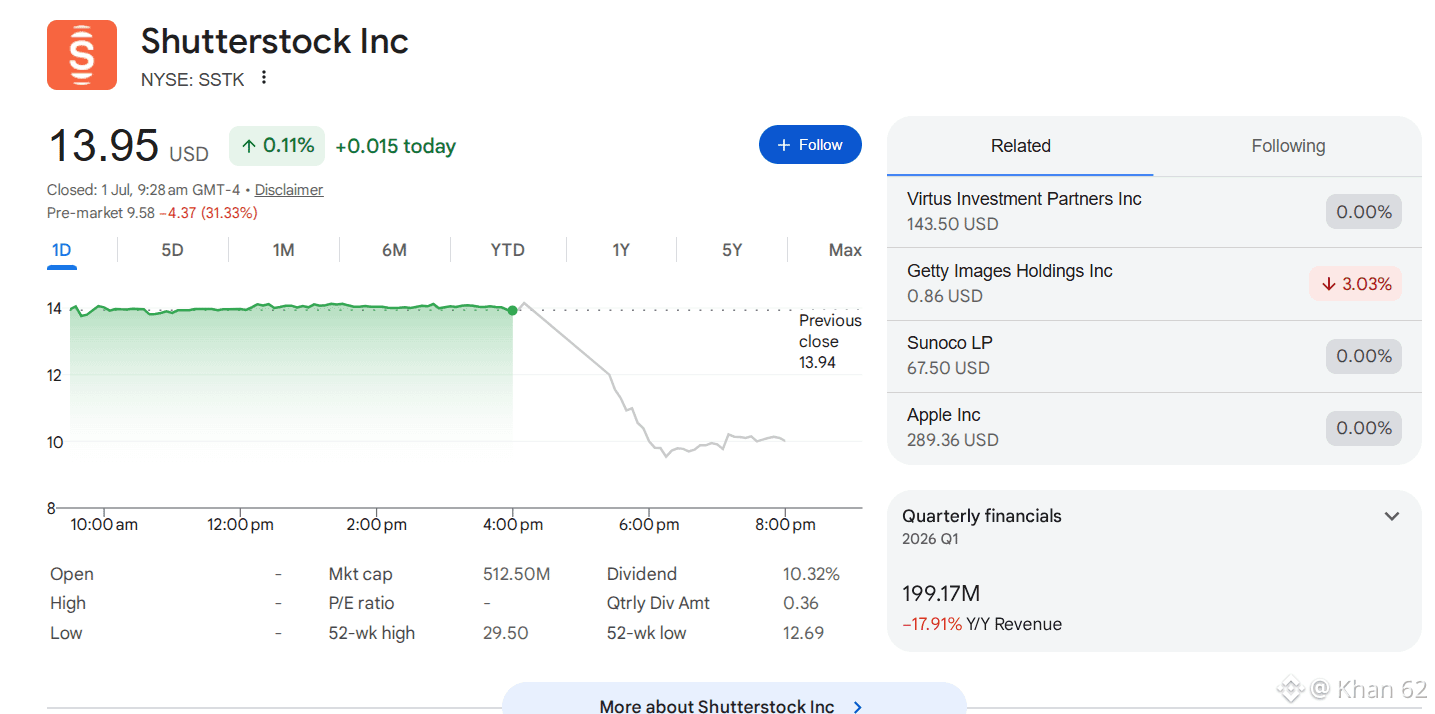The image size is (1435, 714).
Task: Select the Max chart range tab
Action: click(x=845, y=250)
